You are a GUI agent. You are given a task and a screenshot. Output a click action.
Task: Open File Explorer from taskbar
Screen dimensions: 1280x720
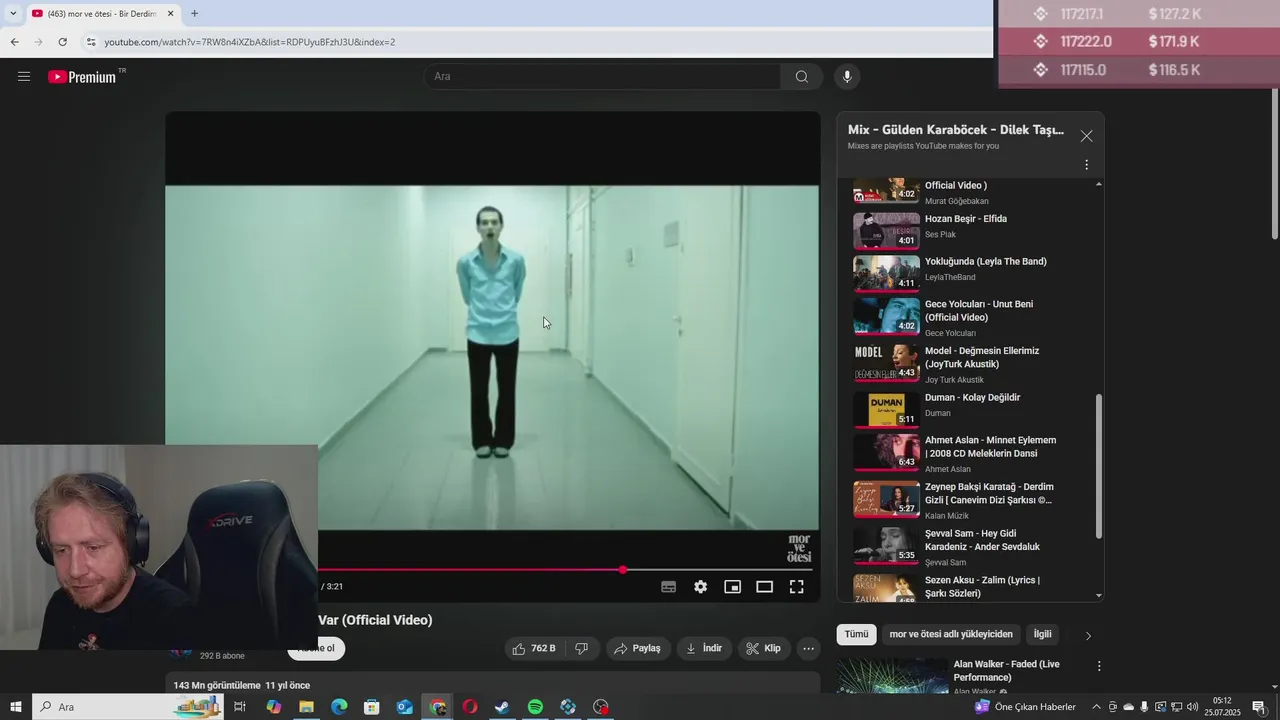[x=306, y=707]
